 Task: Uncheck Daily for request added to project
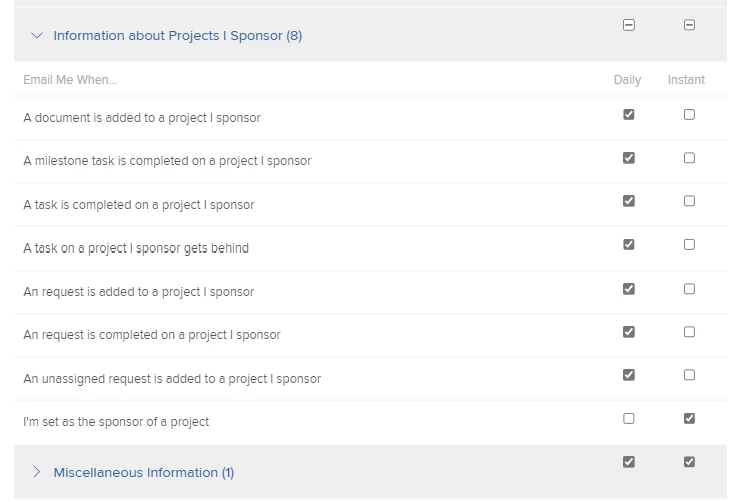pyautogui.click(x=628, y=289)
